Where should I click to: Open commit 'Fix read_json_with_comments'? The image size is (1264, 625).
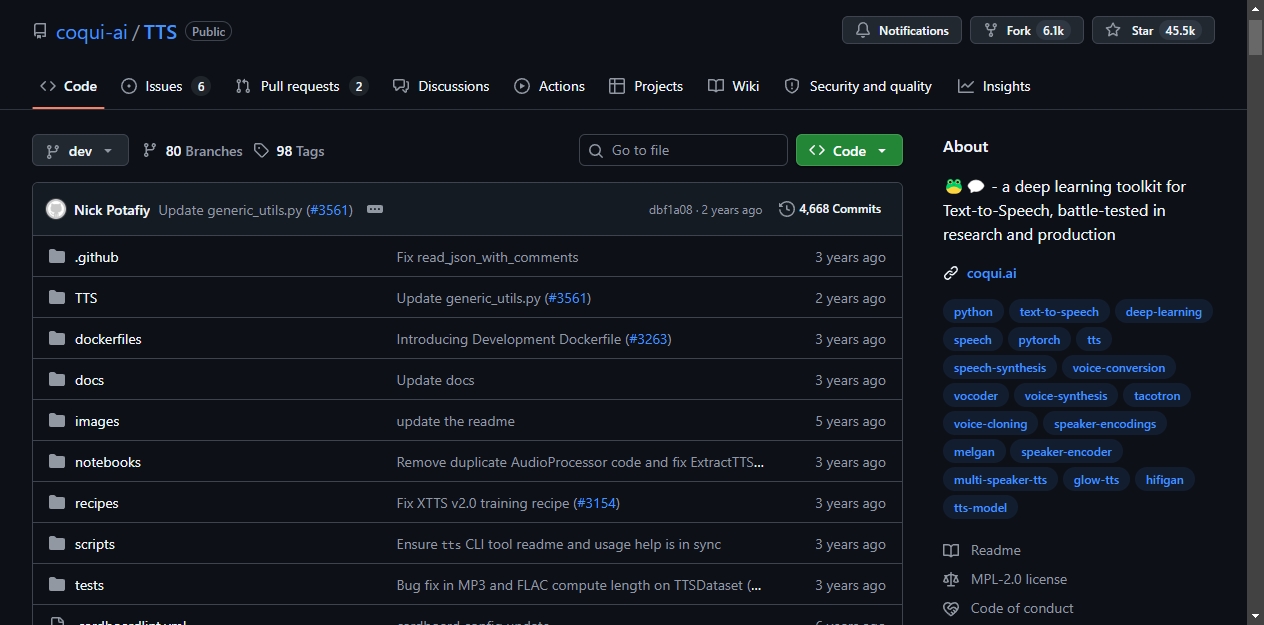487,257
